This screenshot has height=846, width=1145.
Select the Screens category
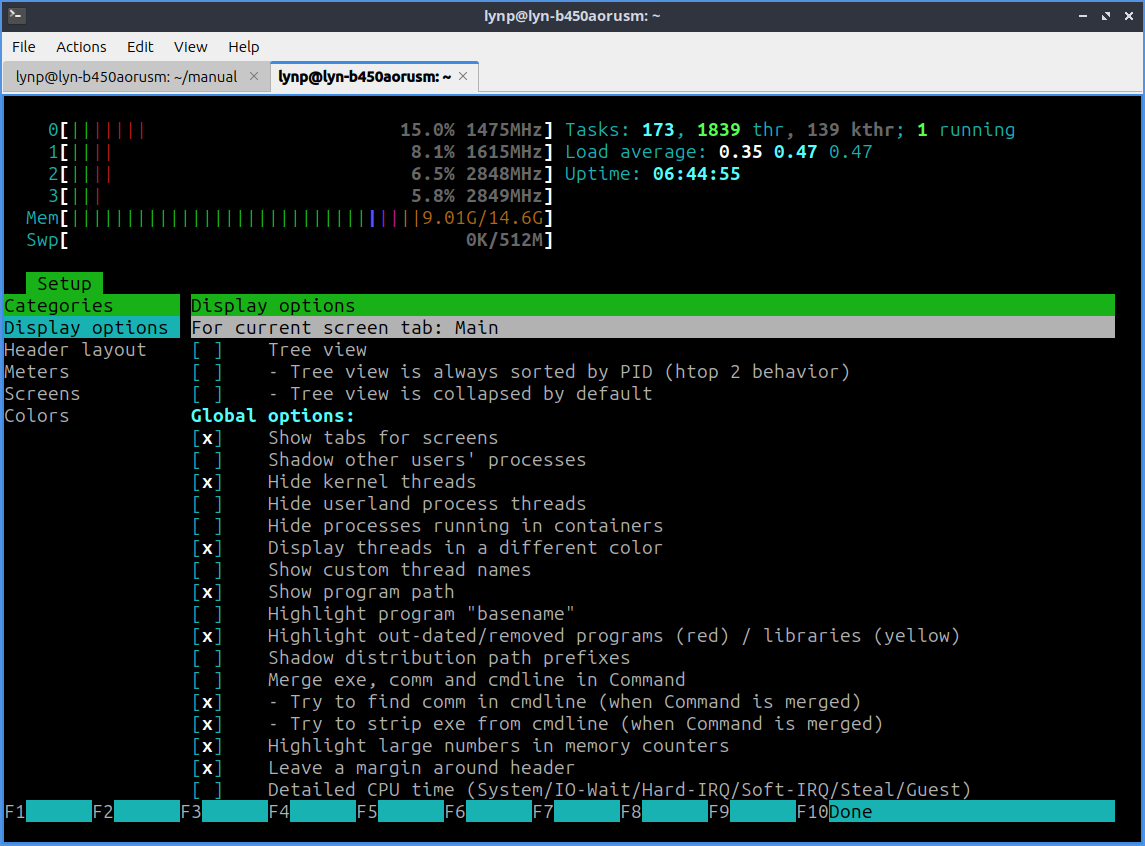pyautogui.click(x=42, y=394)
